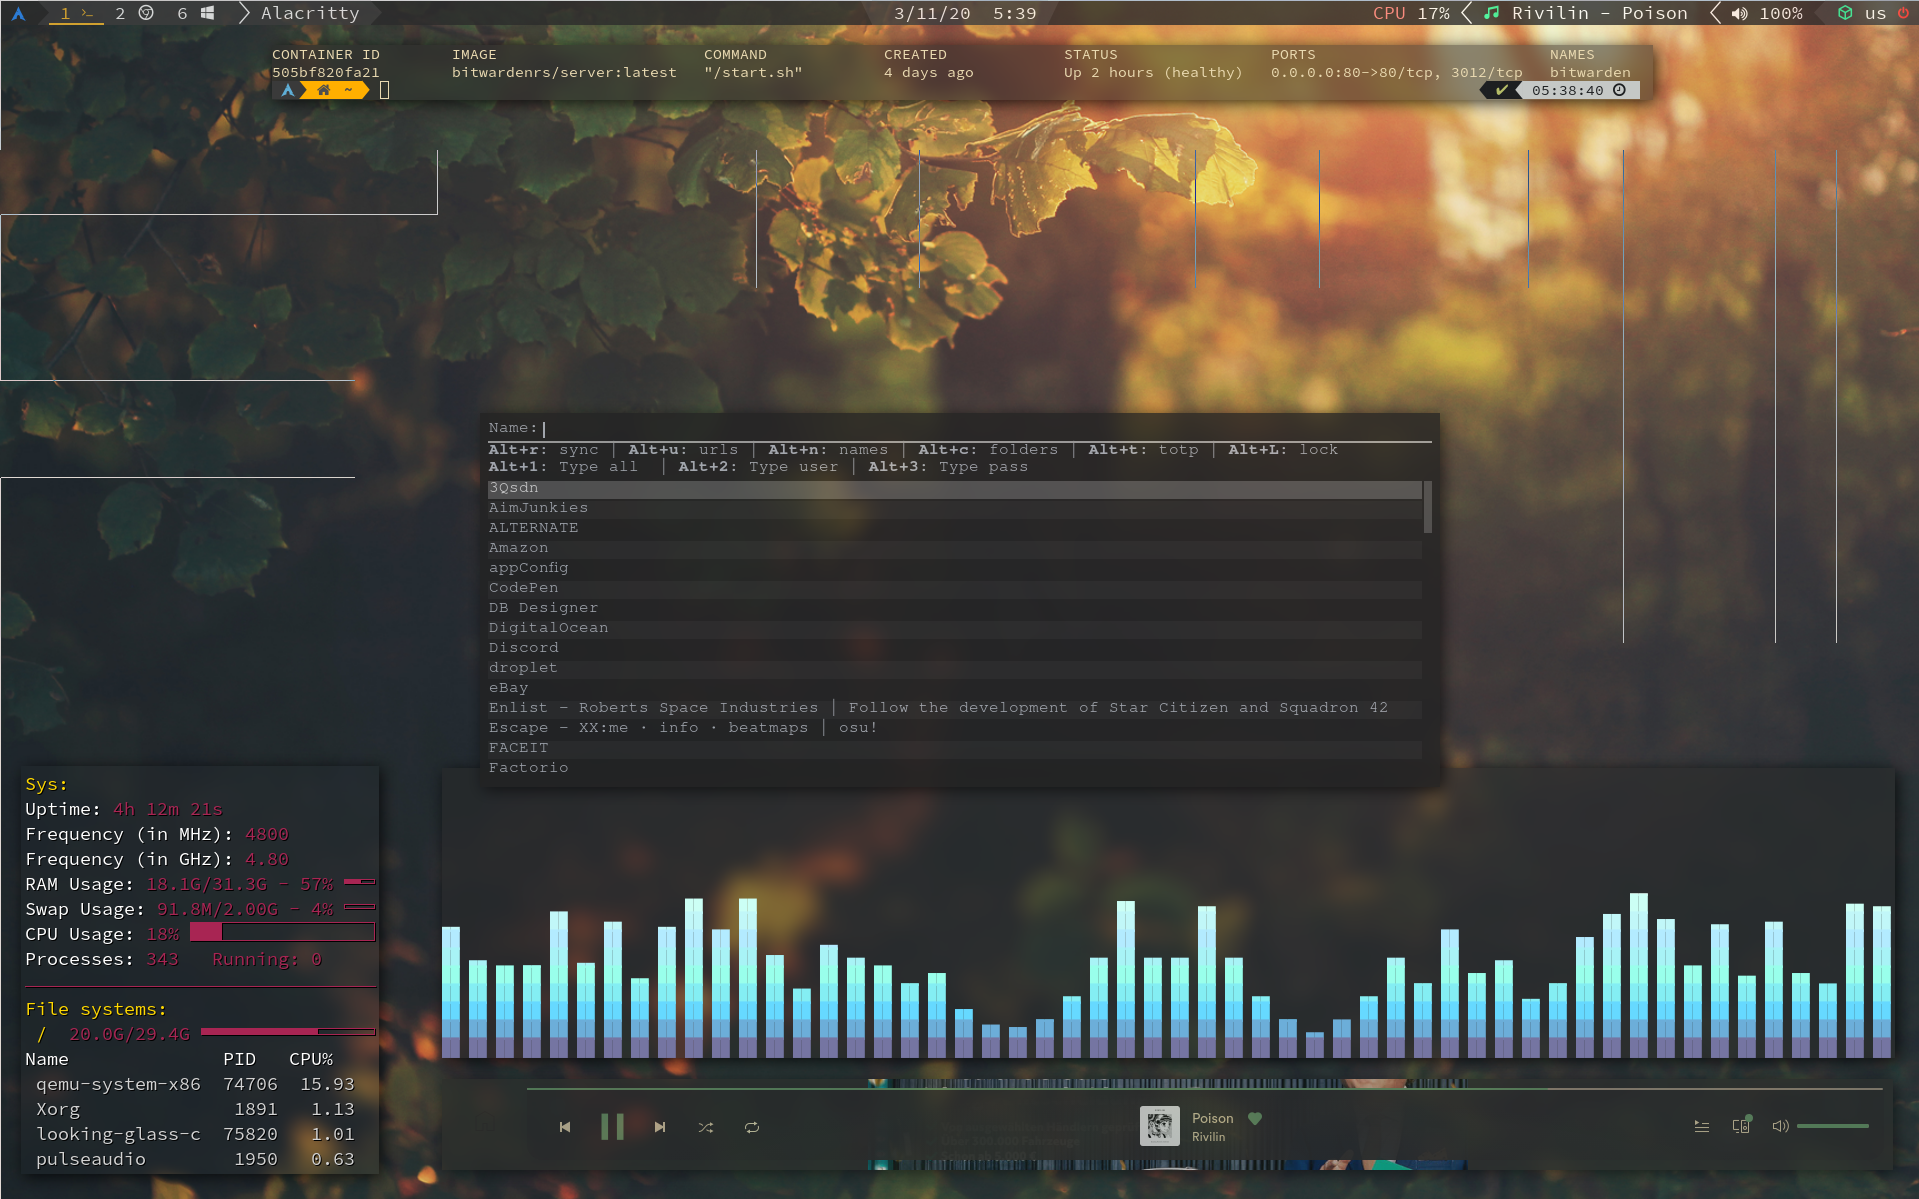Skip to previous track in music player
Viewport: 1919px width, 1199px height.
coord(565,1127)
